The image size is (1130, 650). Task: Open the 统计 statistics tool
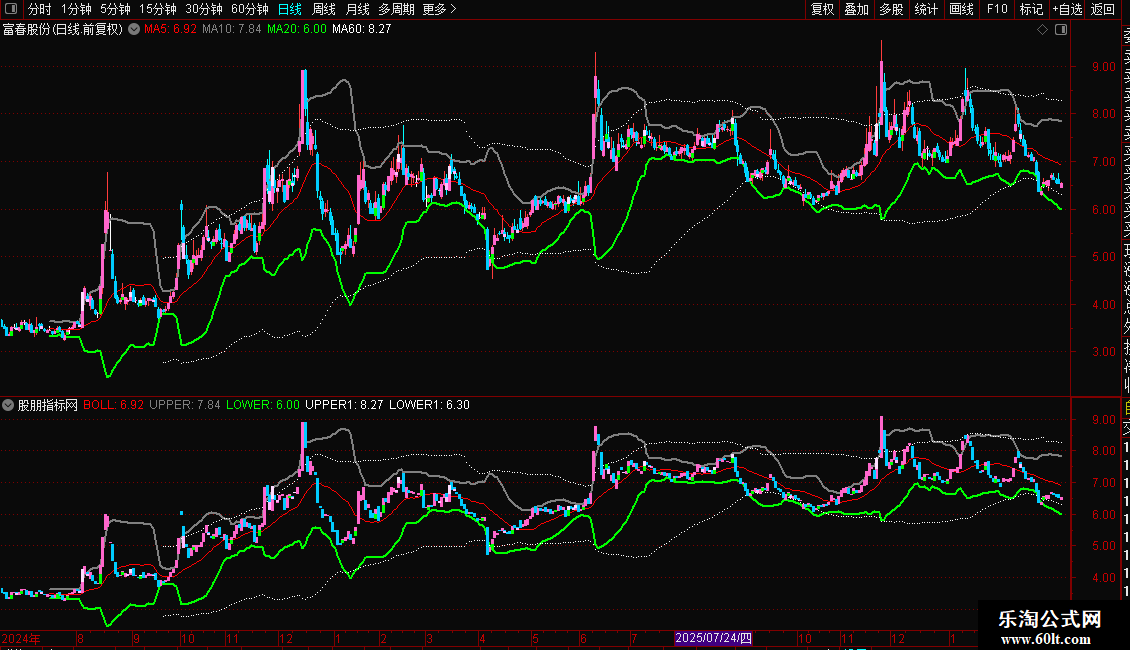(x=926, y=9)
